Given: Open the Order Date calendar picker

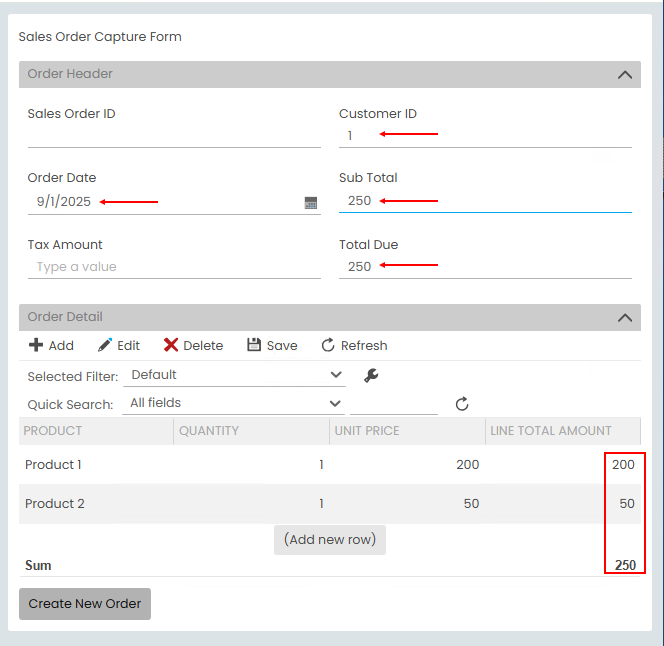Looking at the screenshot, I should click(x=311, y=202).
